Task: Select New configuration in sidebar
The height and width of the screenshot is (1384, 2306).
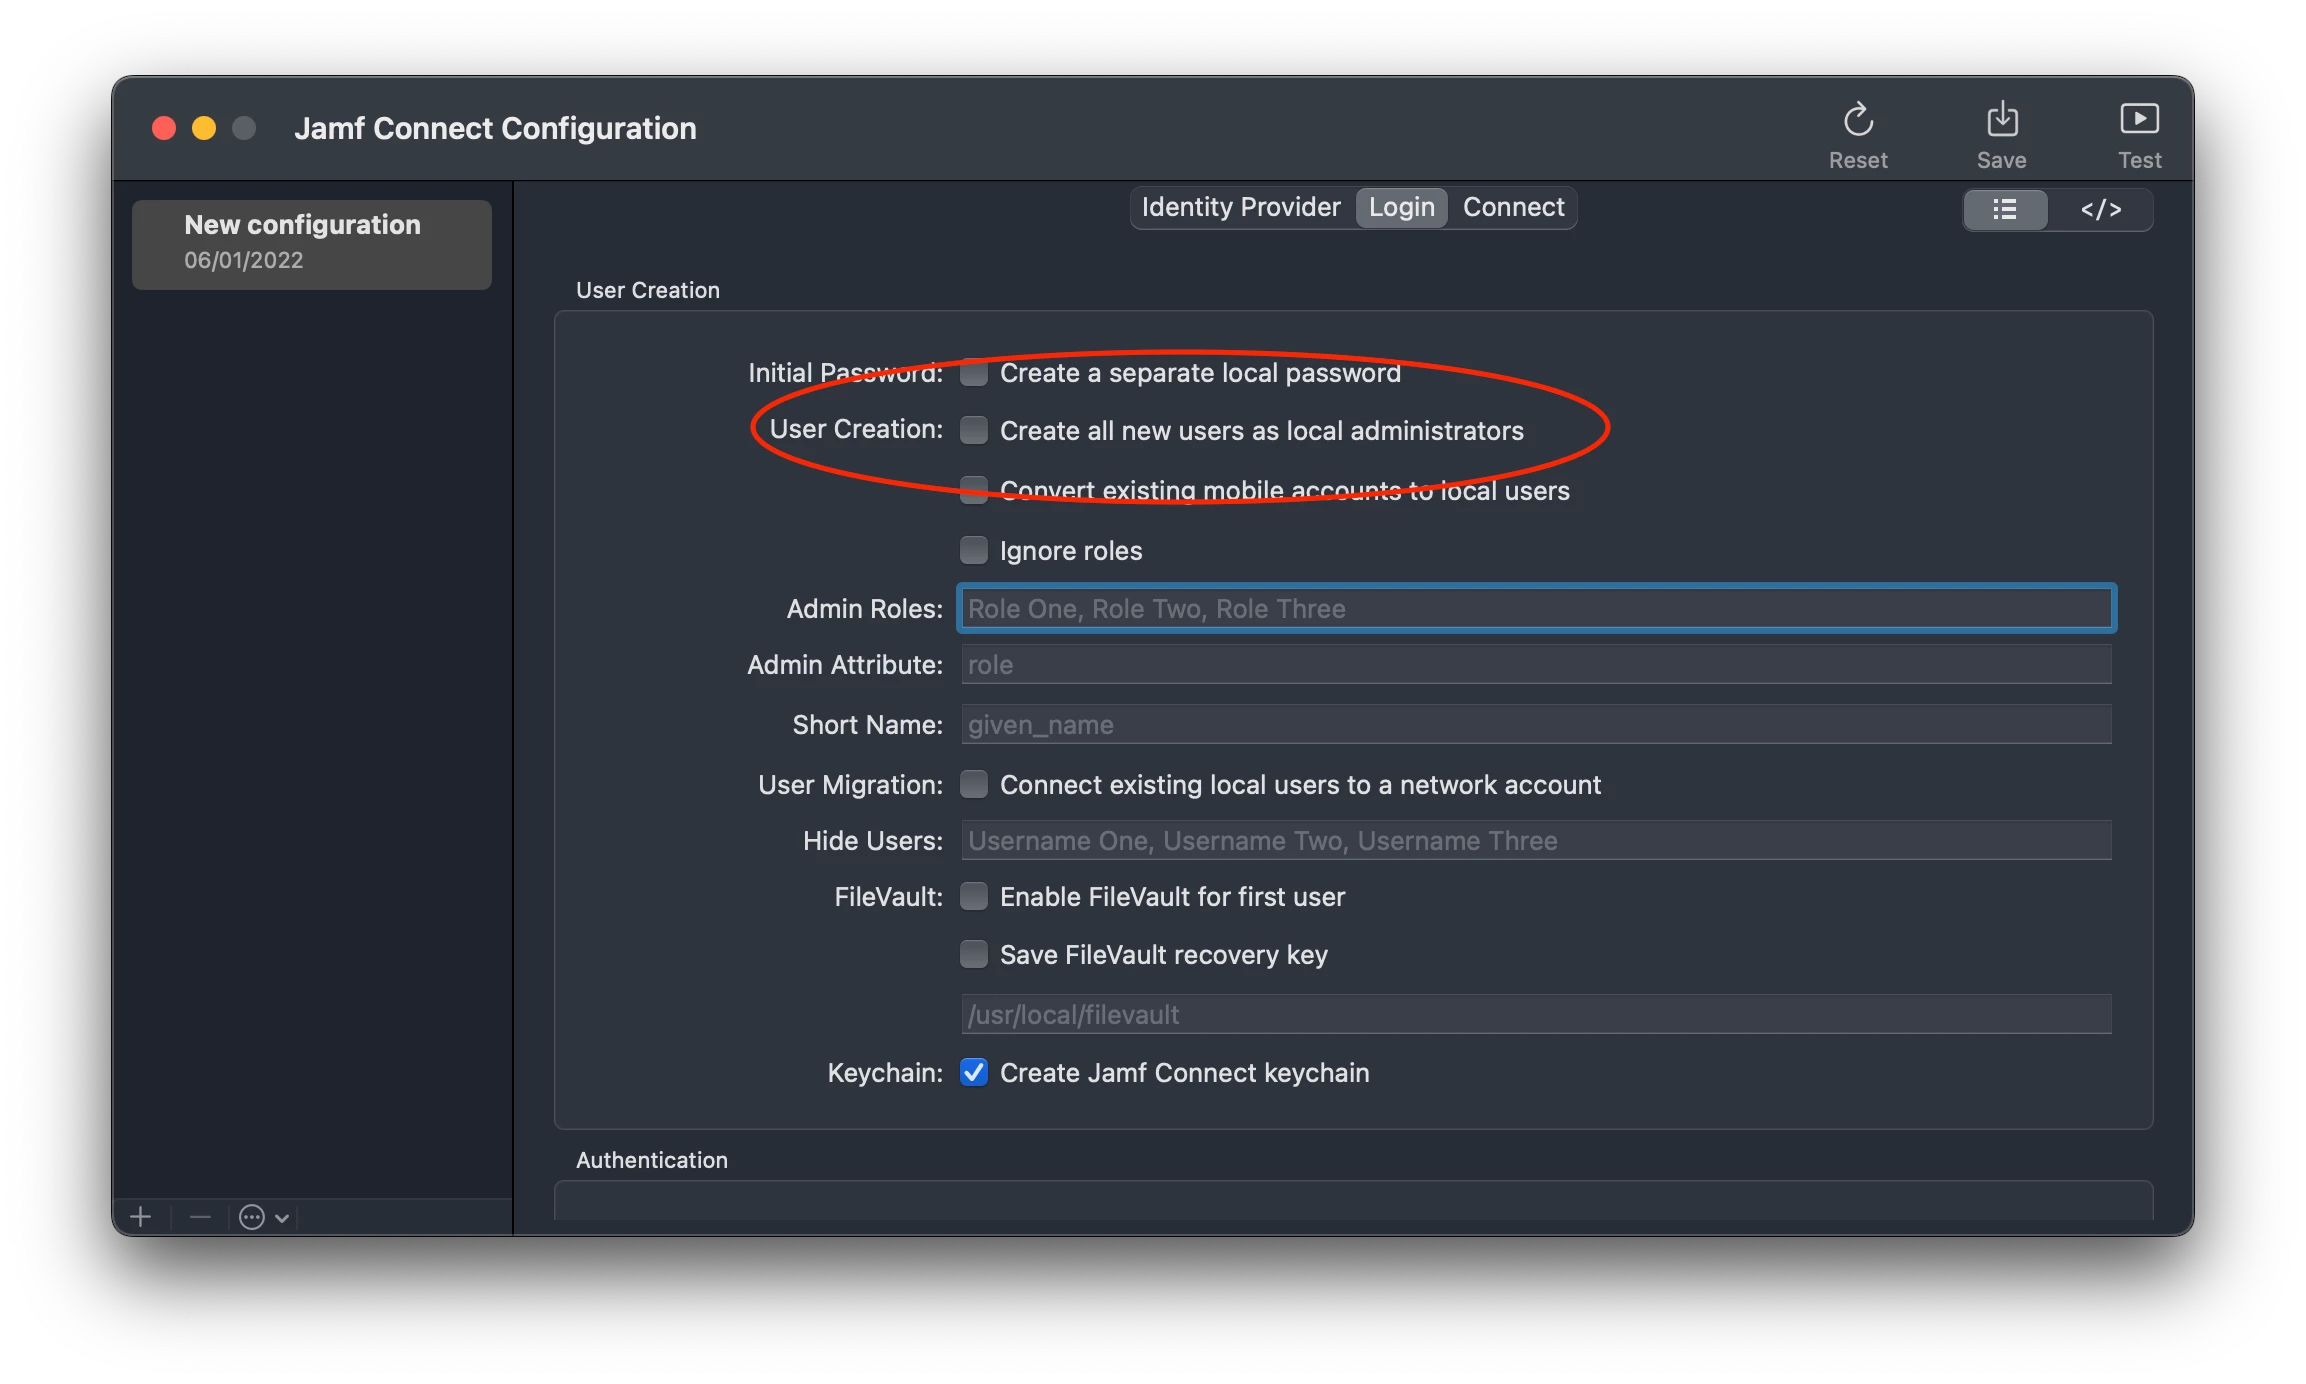Action: pyautogui.click(x=311, y=243)
